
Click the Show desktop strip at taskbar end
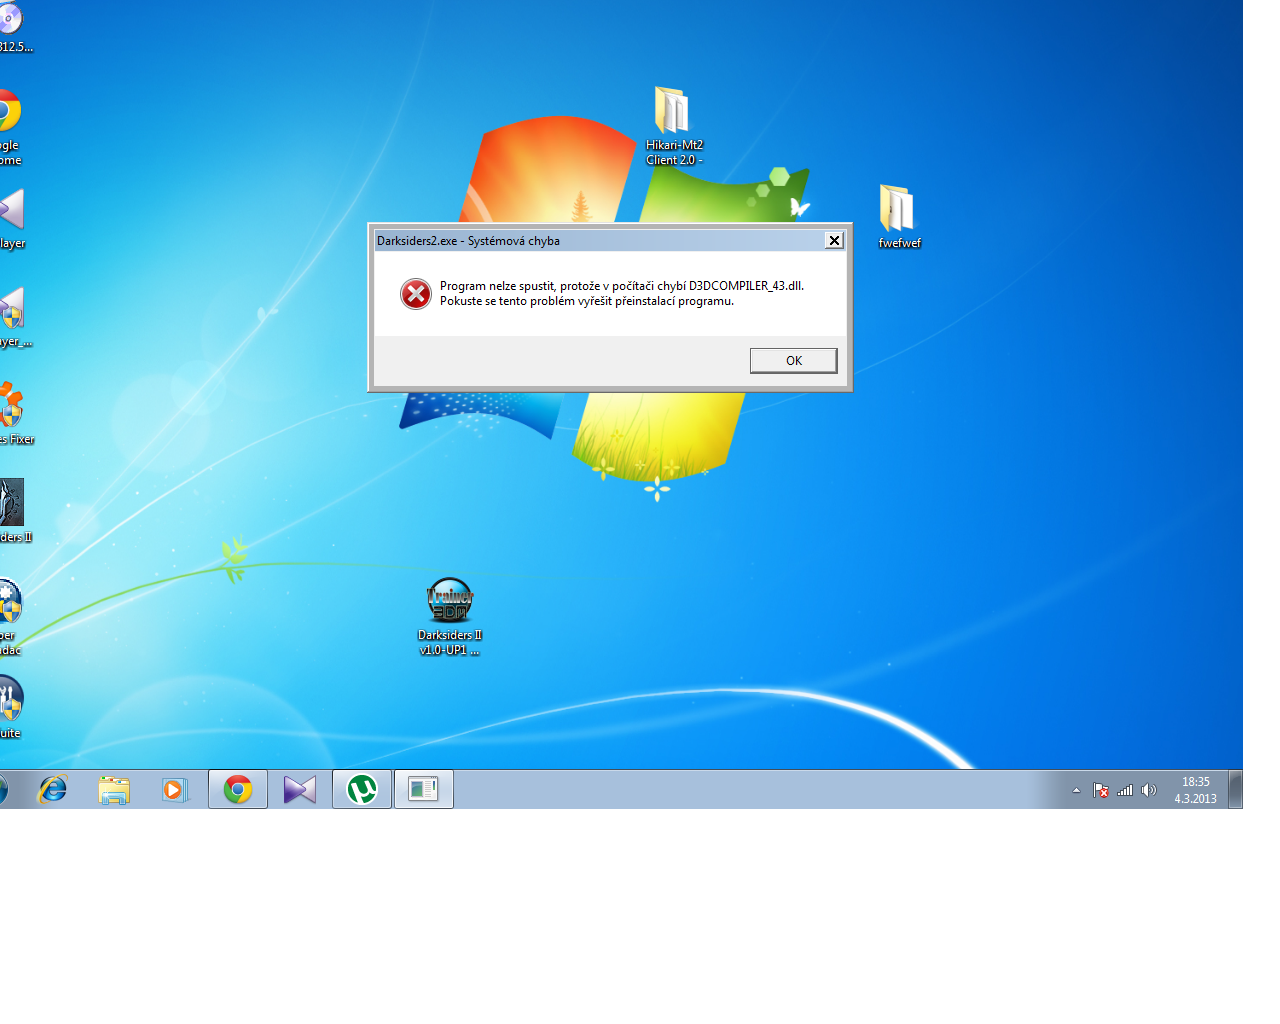(x=1236, y=789)
